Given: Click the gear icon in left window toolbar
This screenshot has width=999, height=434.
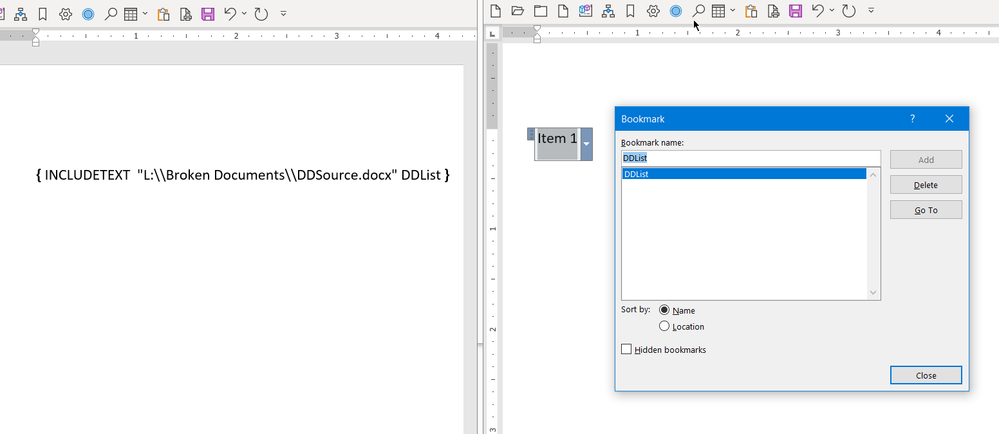Looking at the screenshot, I should [66, 14].
